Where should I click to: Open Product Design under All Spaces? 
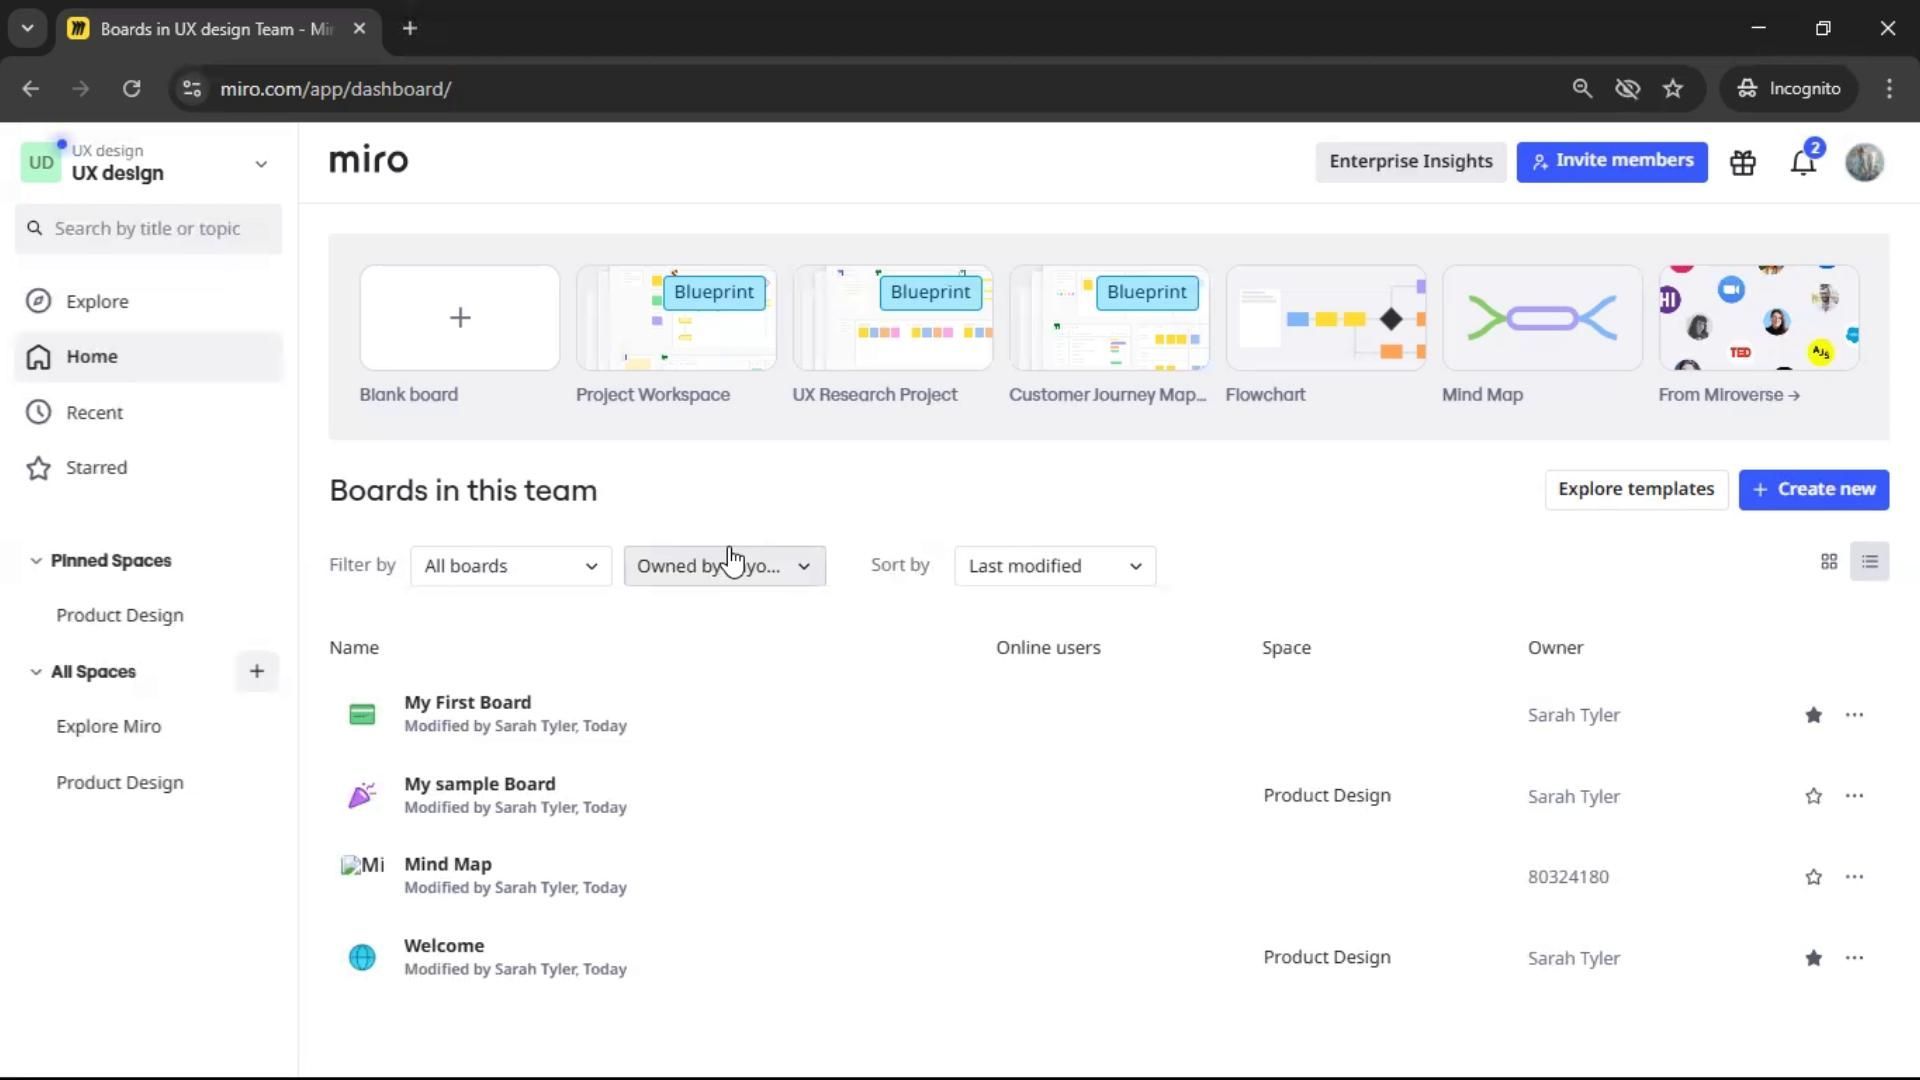pyautogui.click(x=120, y=783)
